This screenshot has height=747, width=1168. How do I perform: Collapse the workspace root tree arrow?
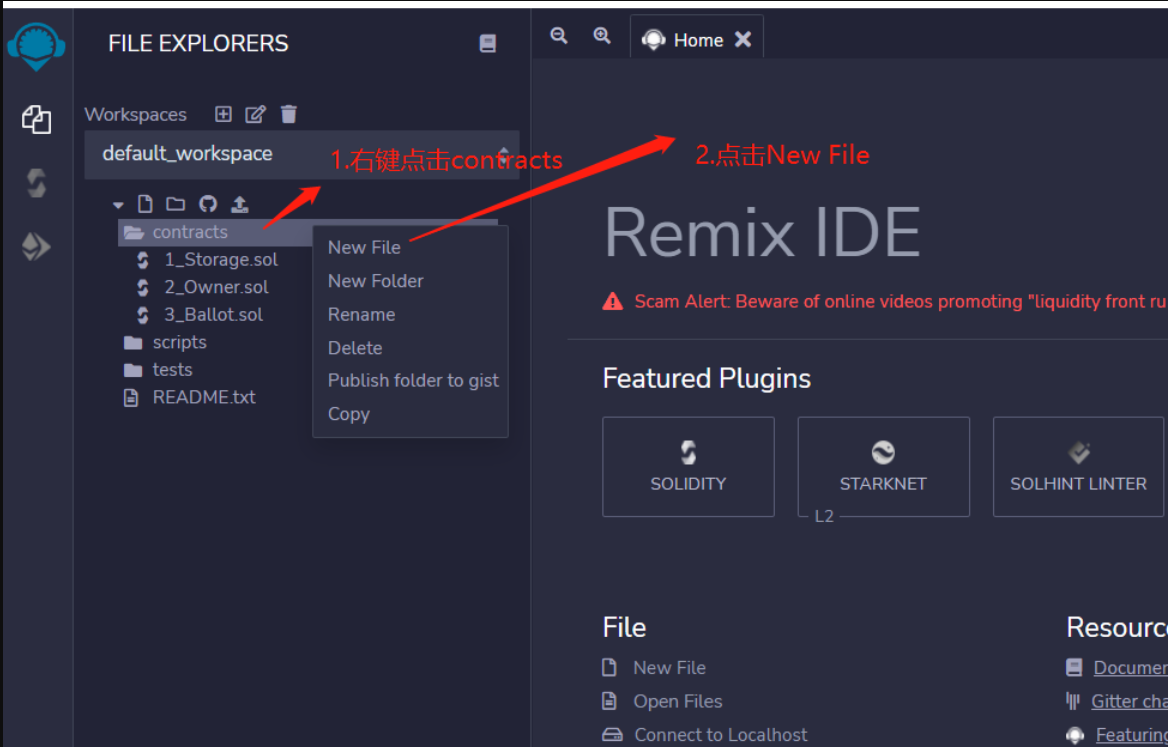point(118,205)
